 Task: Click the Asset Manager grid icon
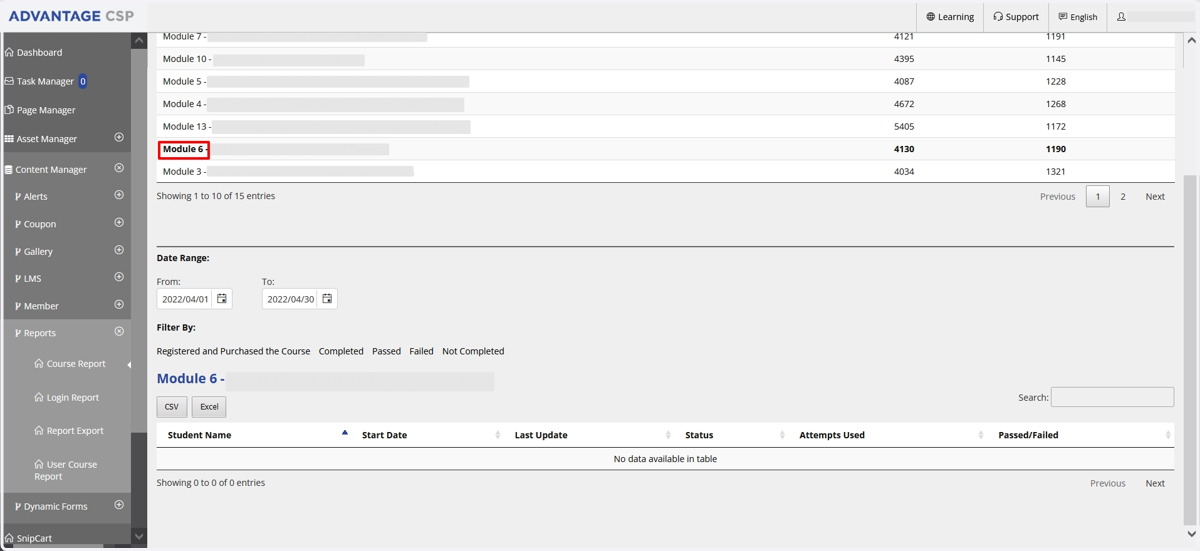point(9,139)
